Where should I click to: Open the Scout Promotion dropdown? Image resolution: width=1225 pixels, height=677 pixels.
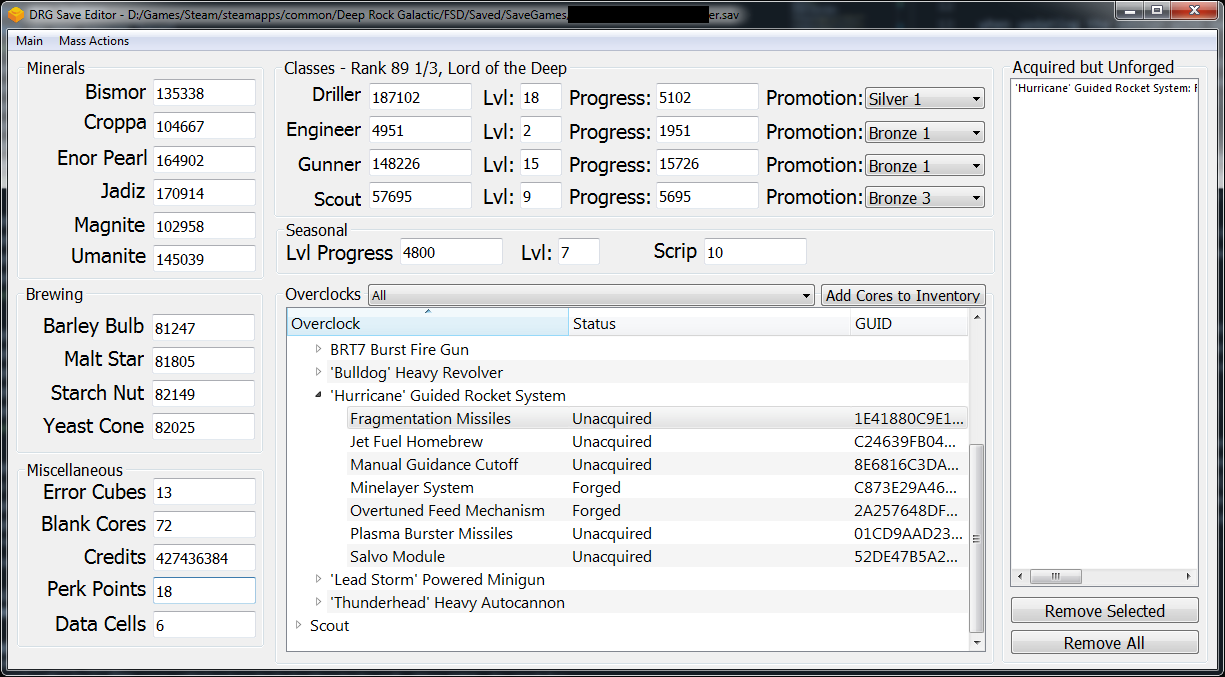tap(925, 198)
